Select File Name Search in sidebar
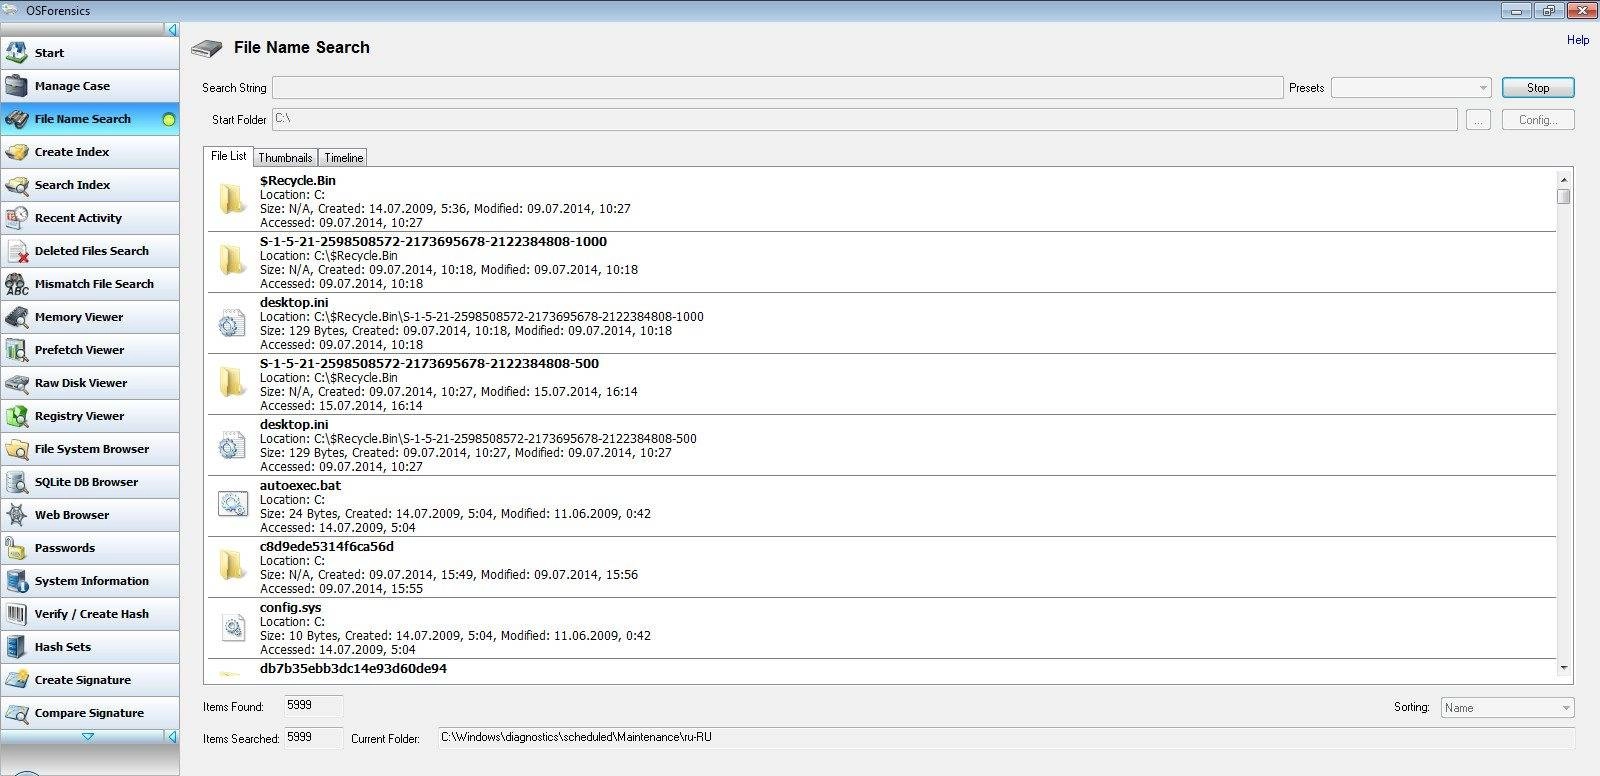Viewport: 1600px width, 776px height. (x=90, y=119)
